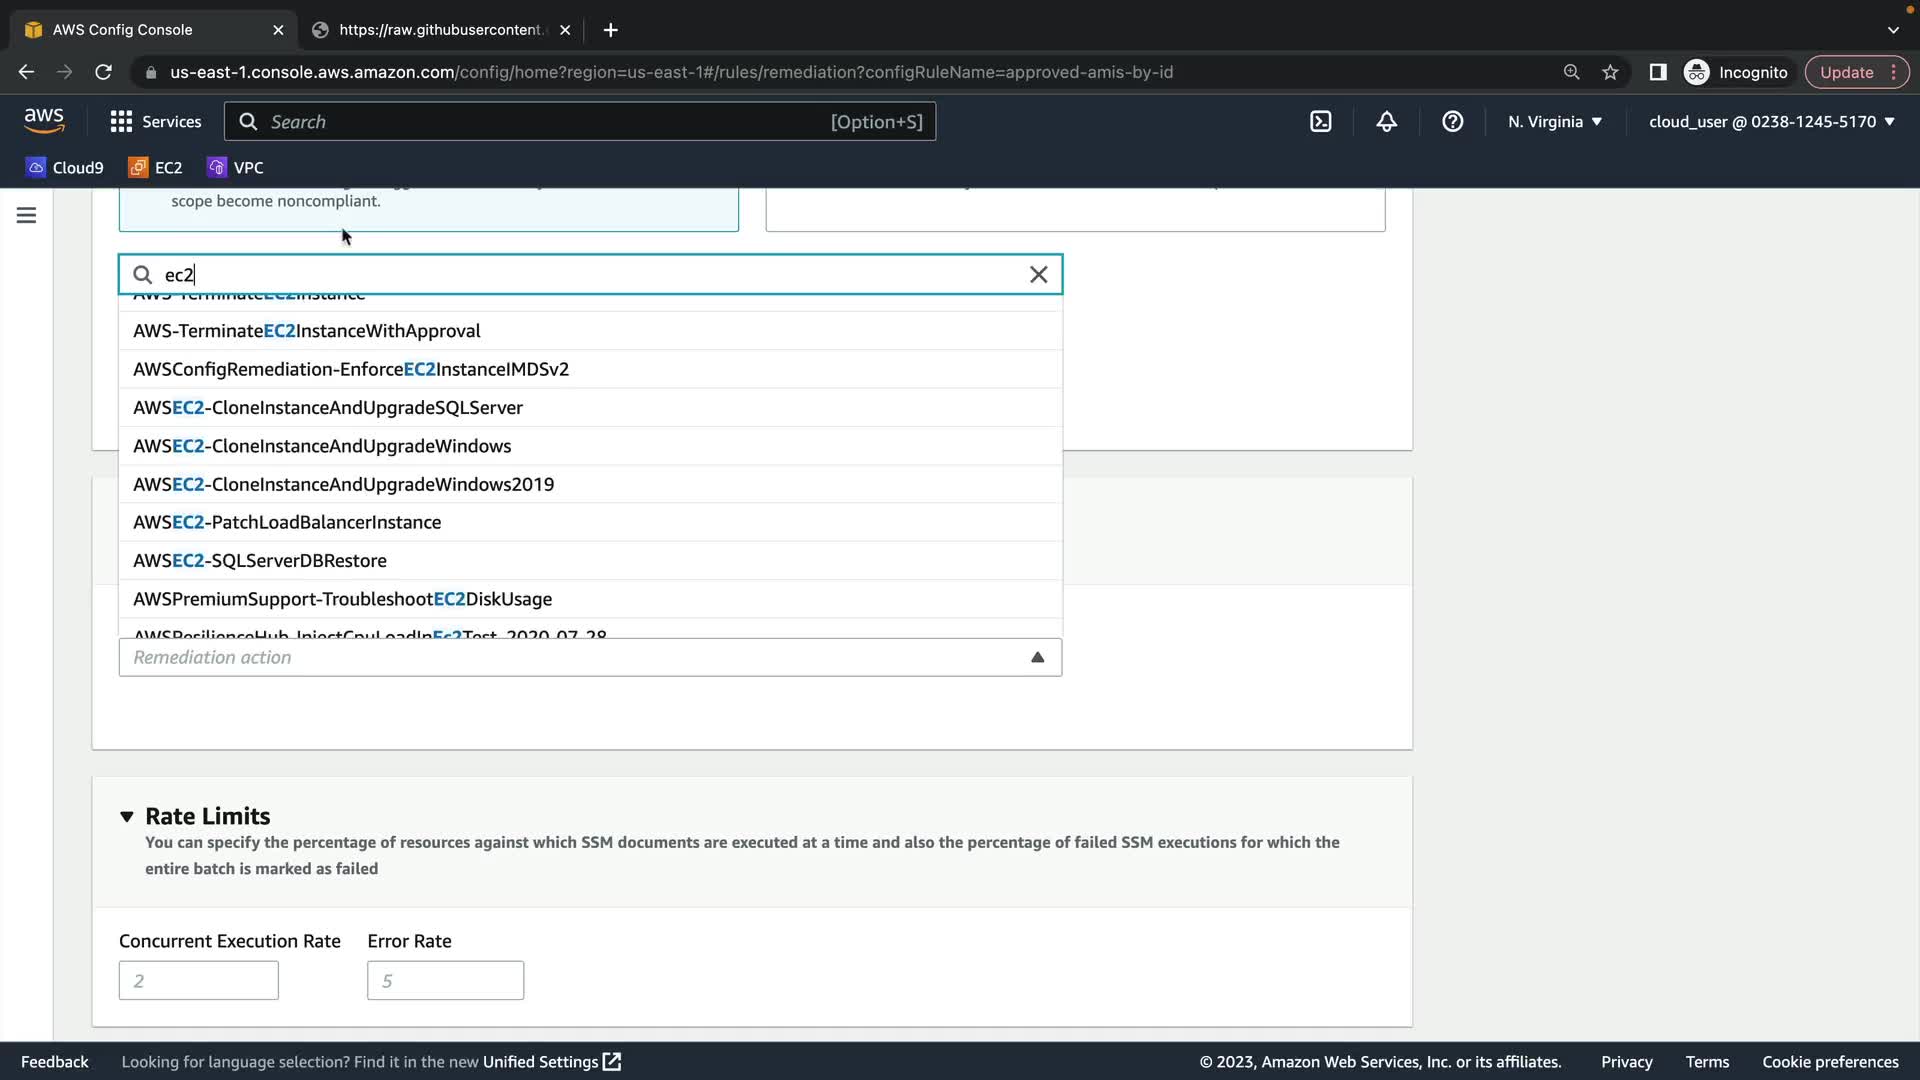This screenshot has height=1080, width=1920.
Task: Open the EC2 favorite shortcut
Action: point(155,168)
